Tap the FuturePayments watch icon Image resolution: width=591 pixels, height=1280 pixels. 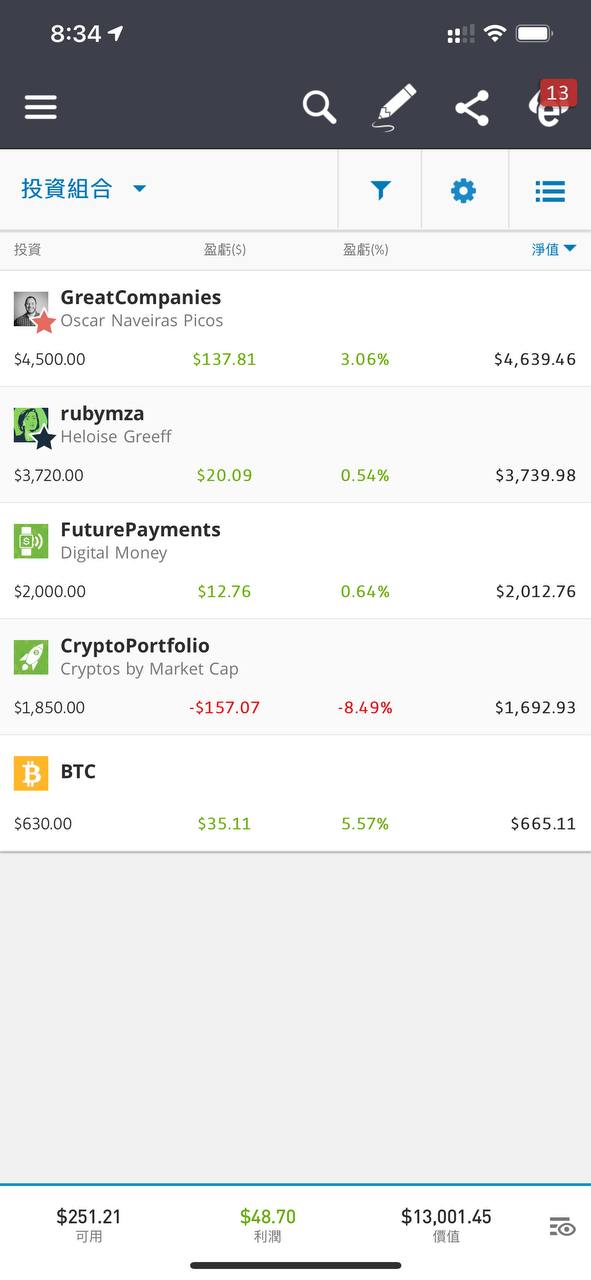(x=31, y=541)
